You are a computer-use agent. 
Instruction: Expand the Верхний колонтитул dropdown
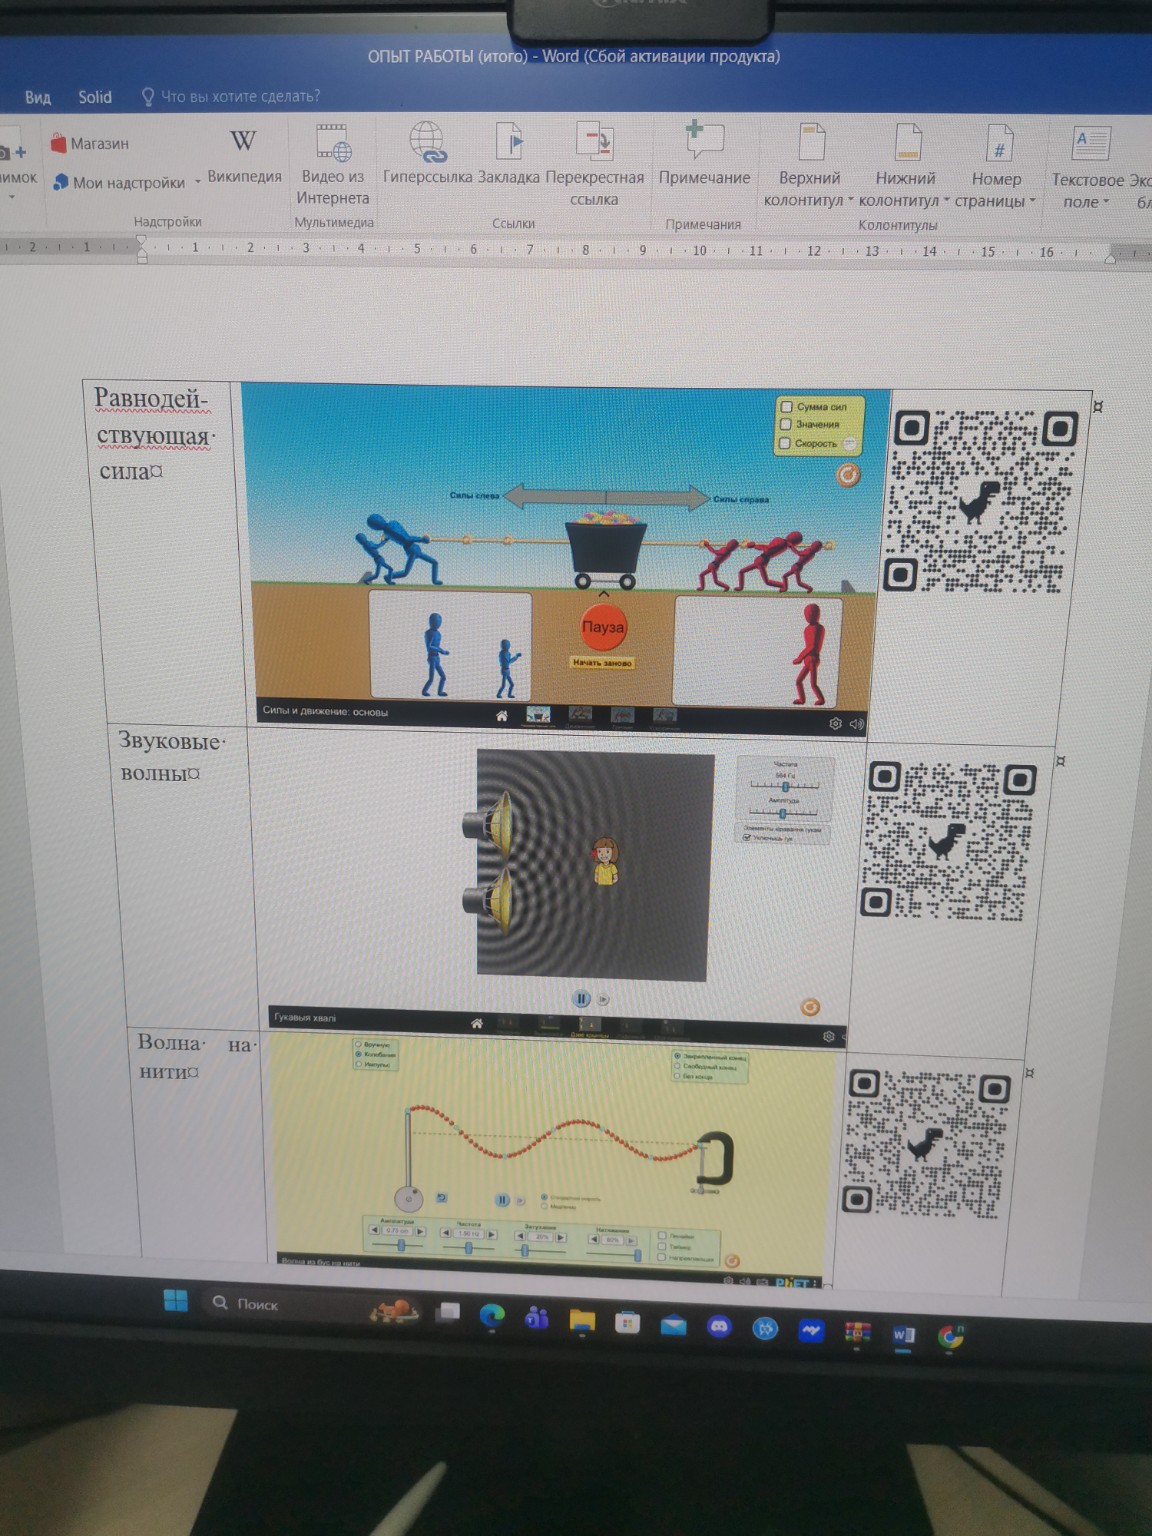(x=809, y=189)
